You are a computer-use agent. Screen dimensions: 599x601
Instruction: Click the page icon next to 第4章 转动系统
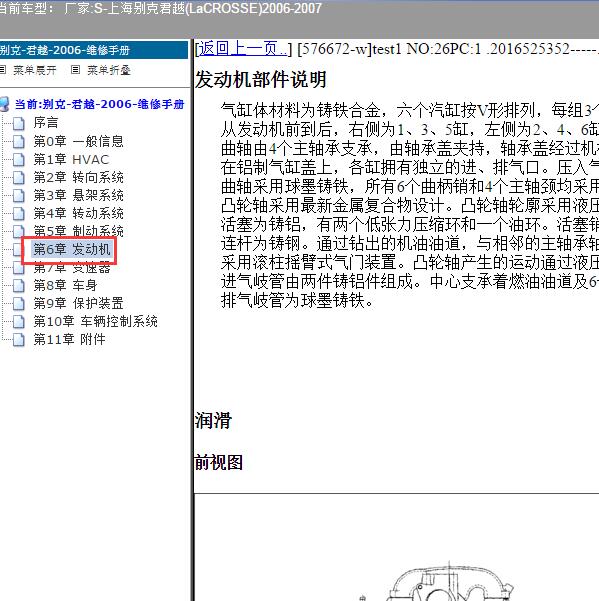pos(19,213)
